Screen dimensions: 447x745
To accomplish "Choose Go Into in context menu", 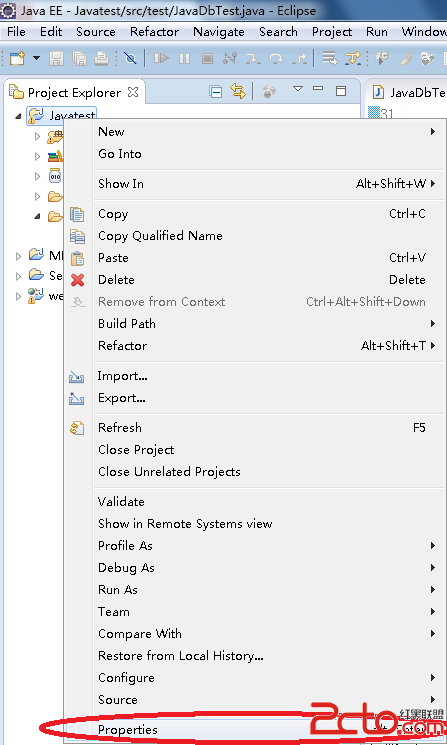I will coord(254,153).
